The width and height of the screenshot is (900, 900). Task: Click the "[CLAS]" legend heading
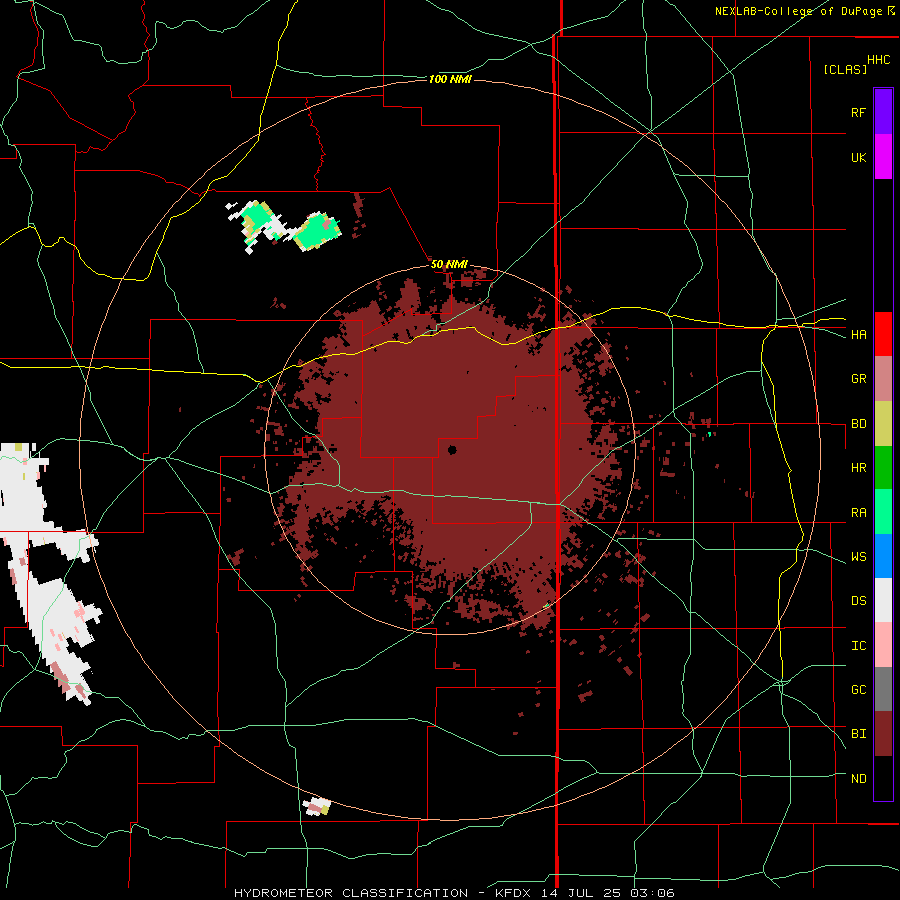click(x=845, y=69)
